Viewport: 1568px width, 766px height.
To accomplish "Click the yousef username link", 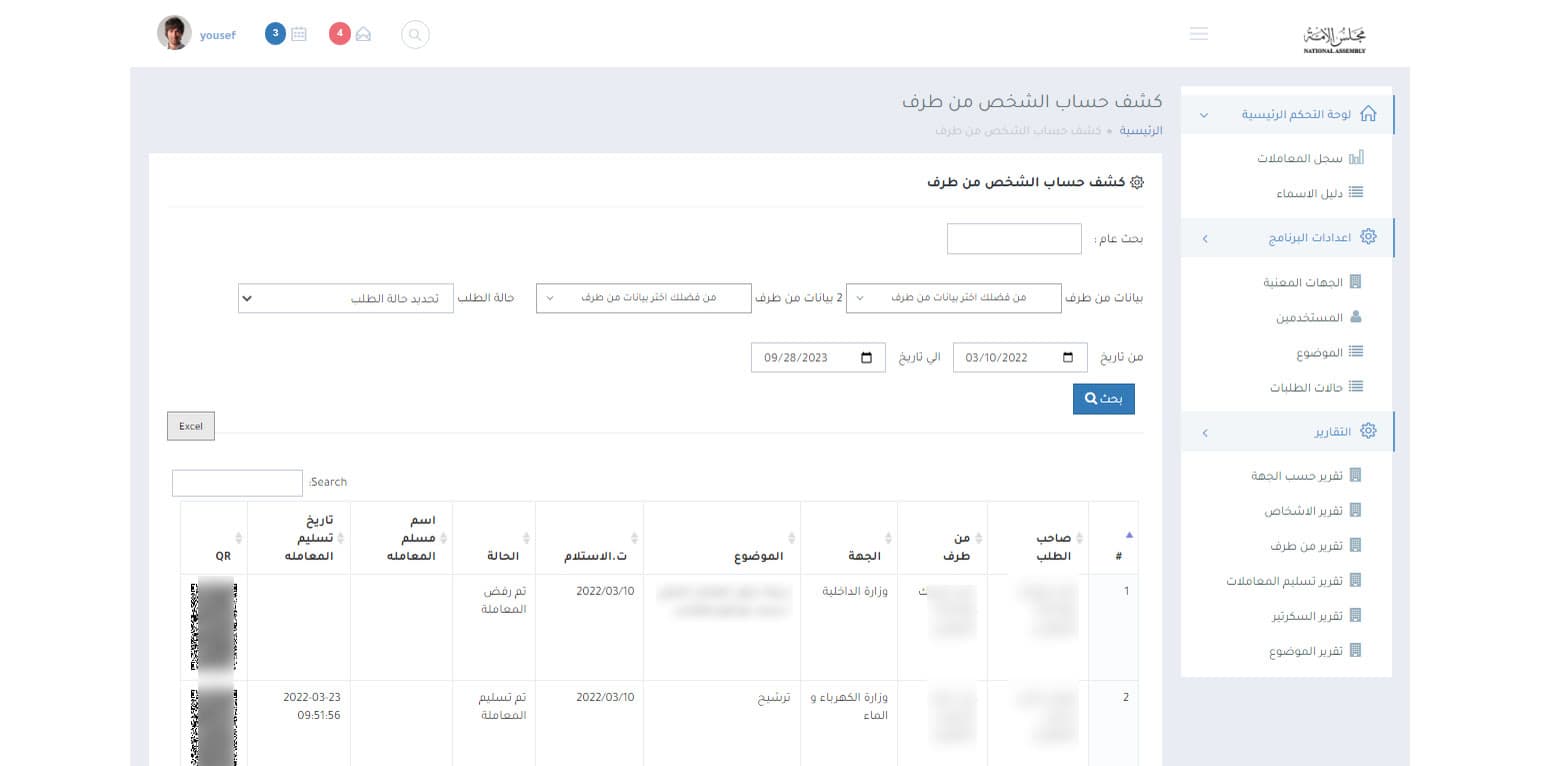I will click(x=218, y=35).
